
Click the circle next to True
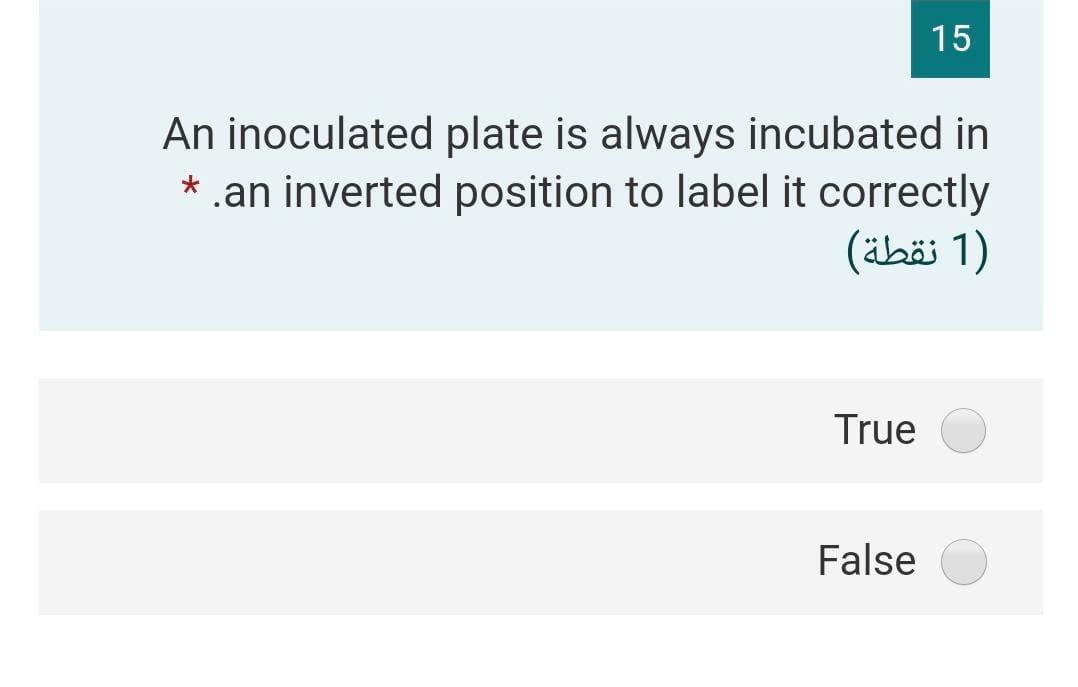tap(962, 429)
